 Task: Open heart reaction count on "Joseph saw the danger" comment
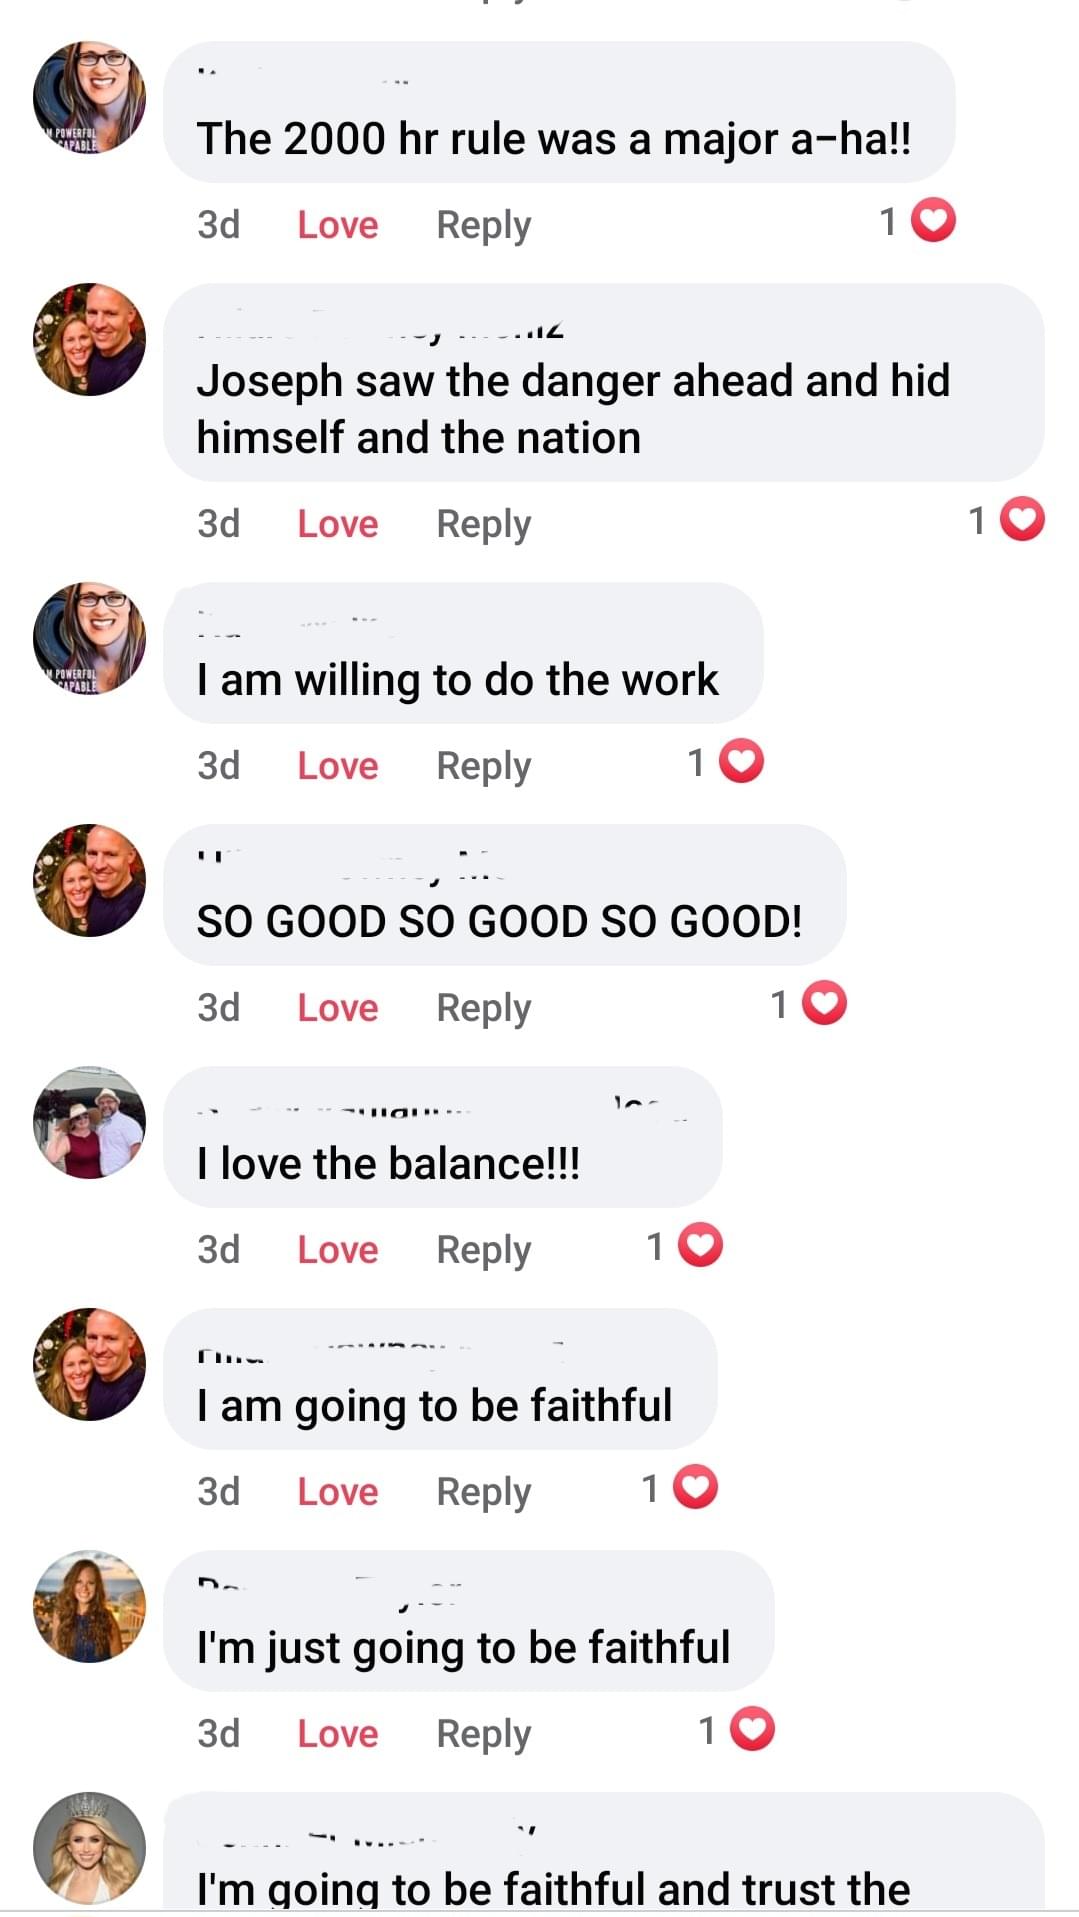click(1022, 519)
